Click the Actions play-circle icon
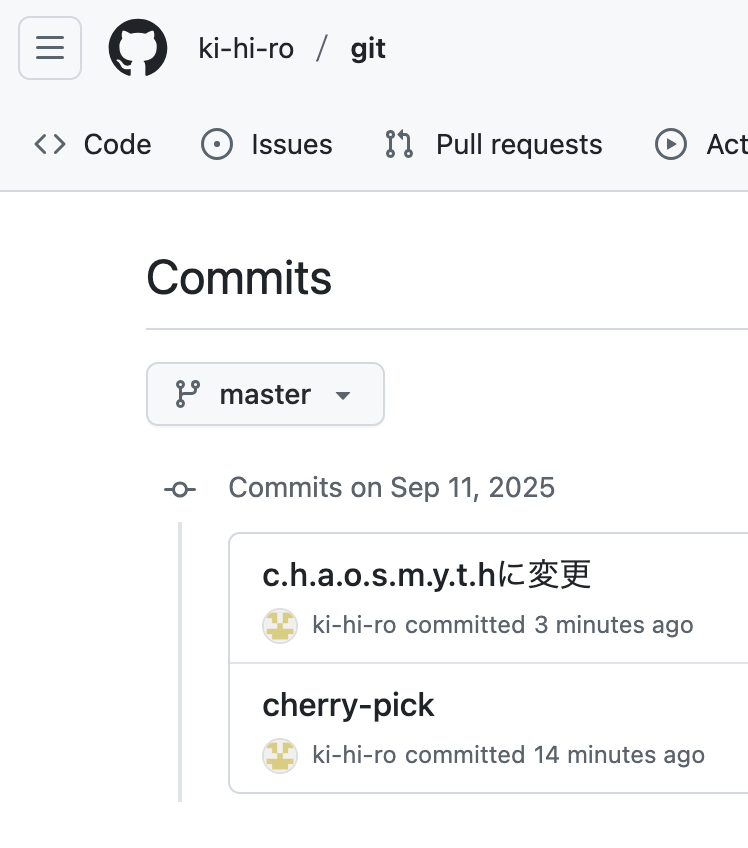The width and height of the screenshot is (748, 848). click(671, 144)
